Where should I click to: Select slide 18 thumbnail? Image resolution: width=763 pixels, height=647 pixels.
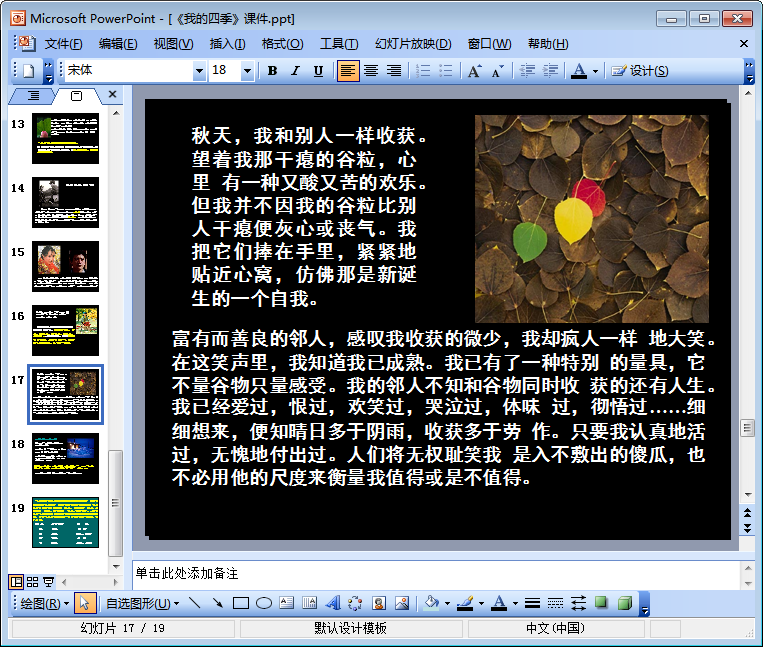point(65,457)
